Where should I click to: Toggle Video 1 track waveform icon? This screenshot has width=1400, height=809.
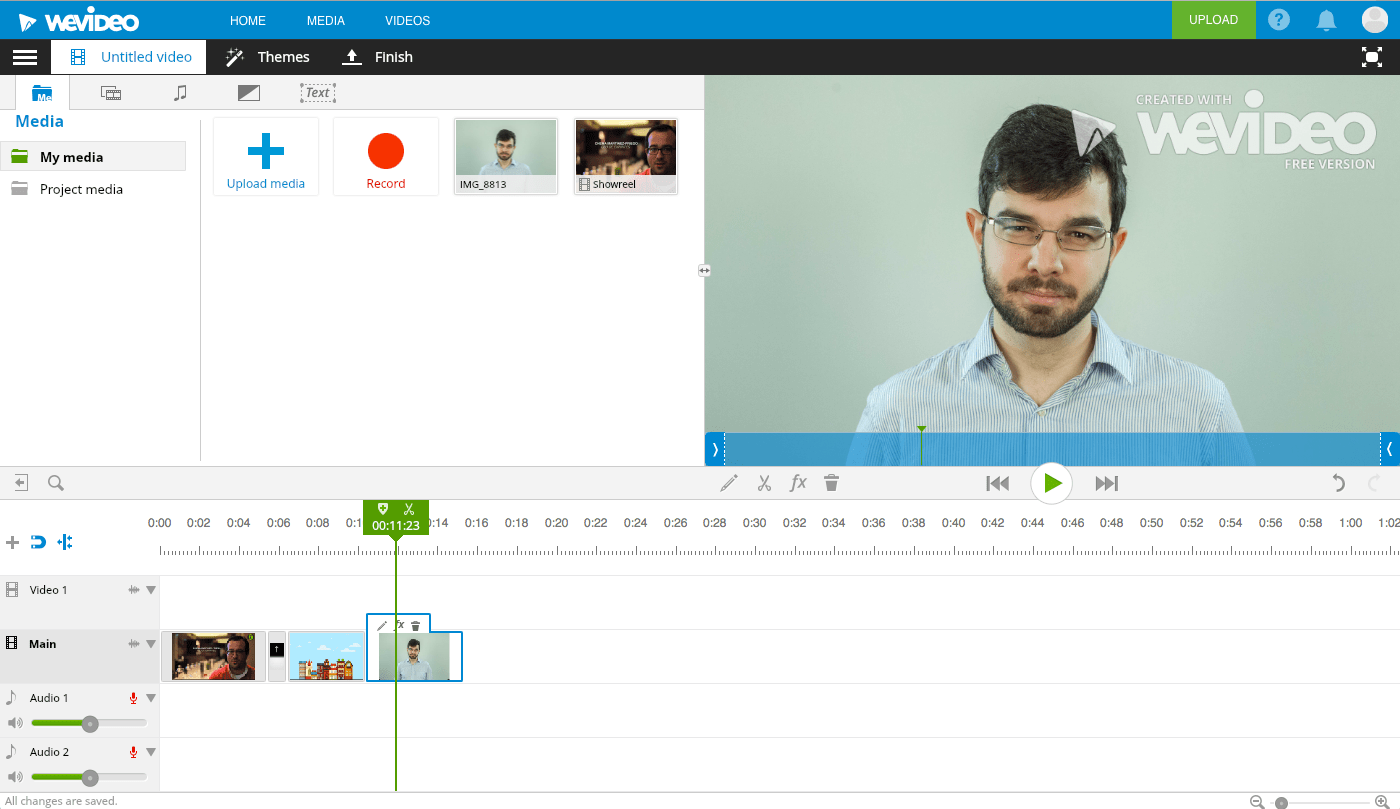point(133,590)
